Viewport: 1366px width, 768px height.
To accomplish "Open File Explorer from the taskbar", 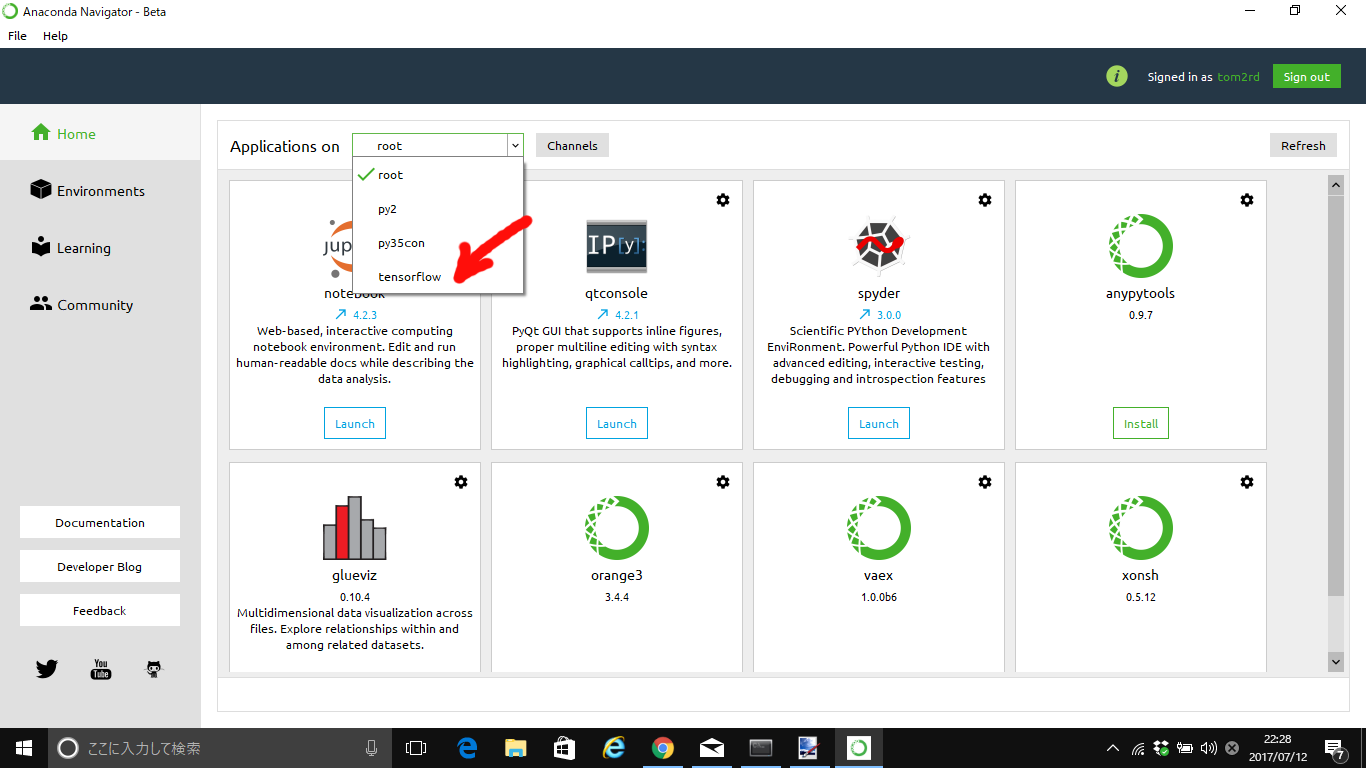I will click(515, 748).
